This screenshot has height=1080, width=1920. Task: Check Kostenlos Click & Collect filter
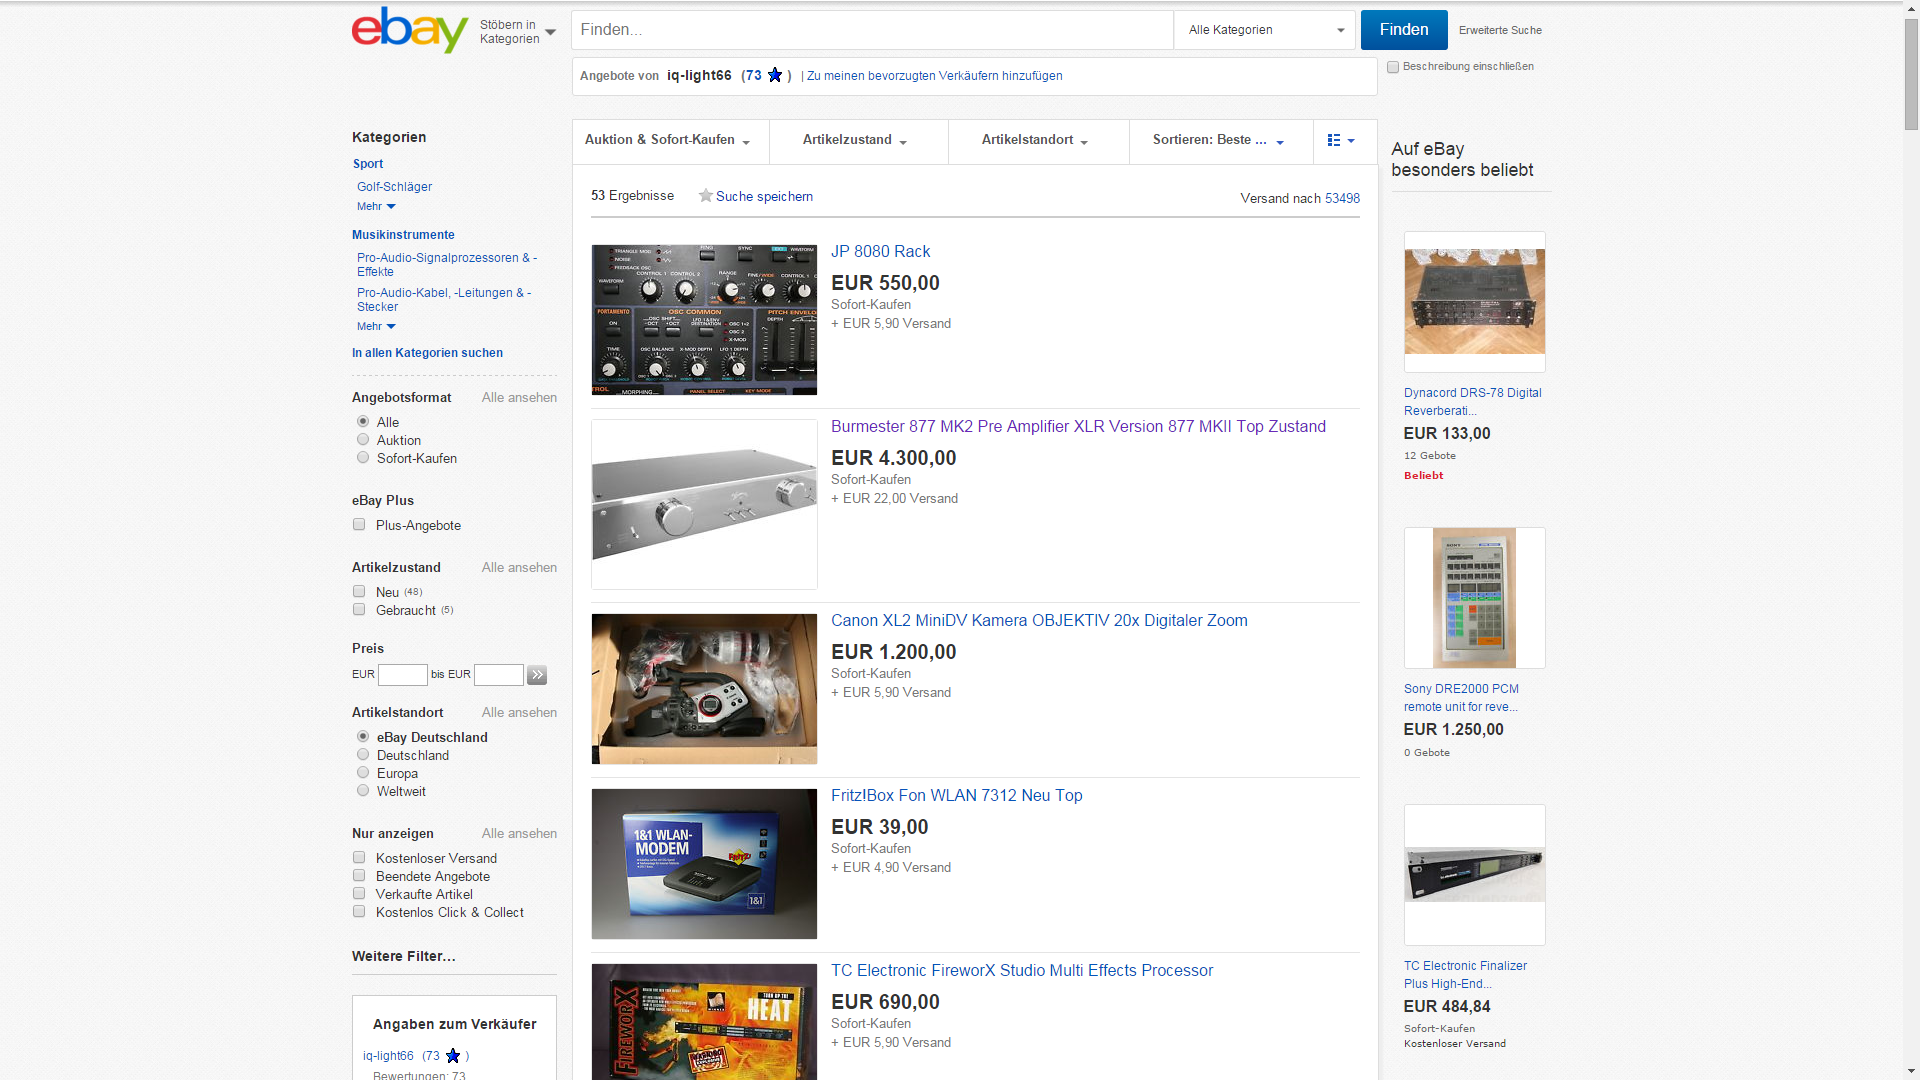pyautogui.click(x=359, y=912)
